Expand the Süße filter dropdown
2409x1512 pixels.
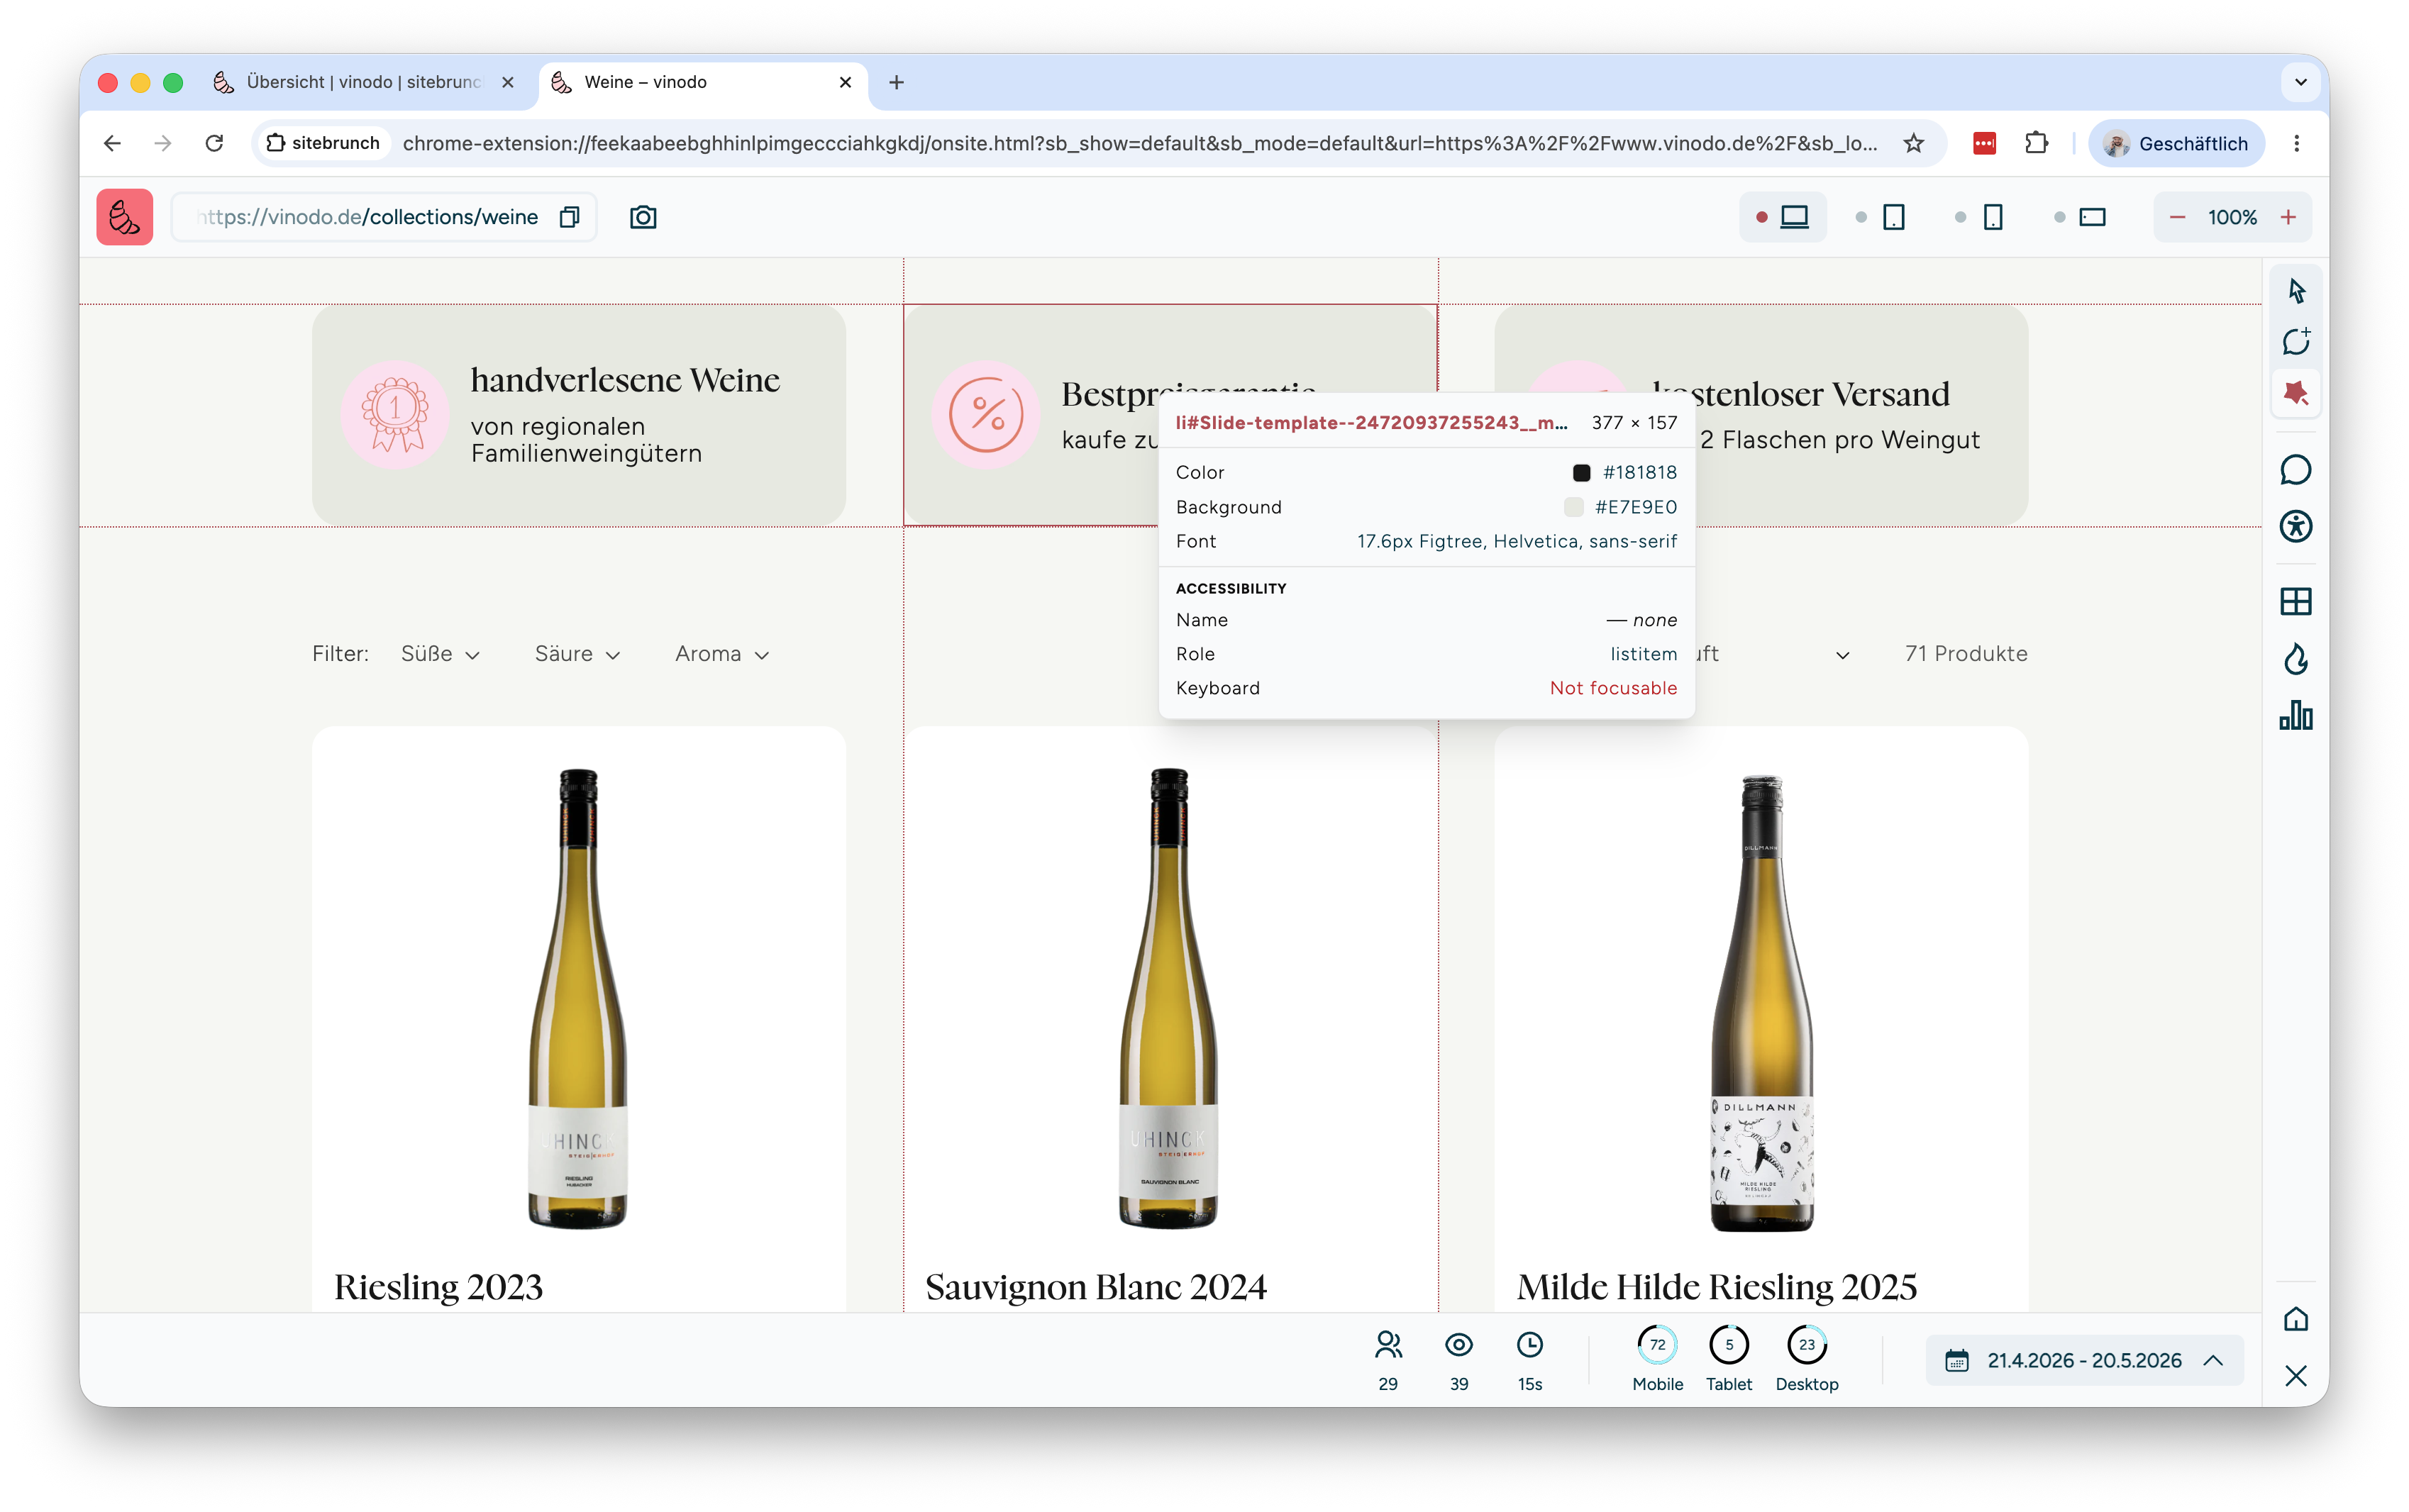[441, 654]
